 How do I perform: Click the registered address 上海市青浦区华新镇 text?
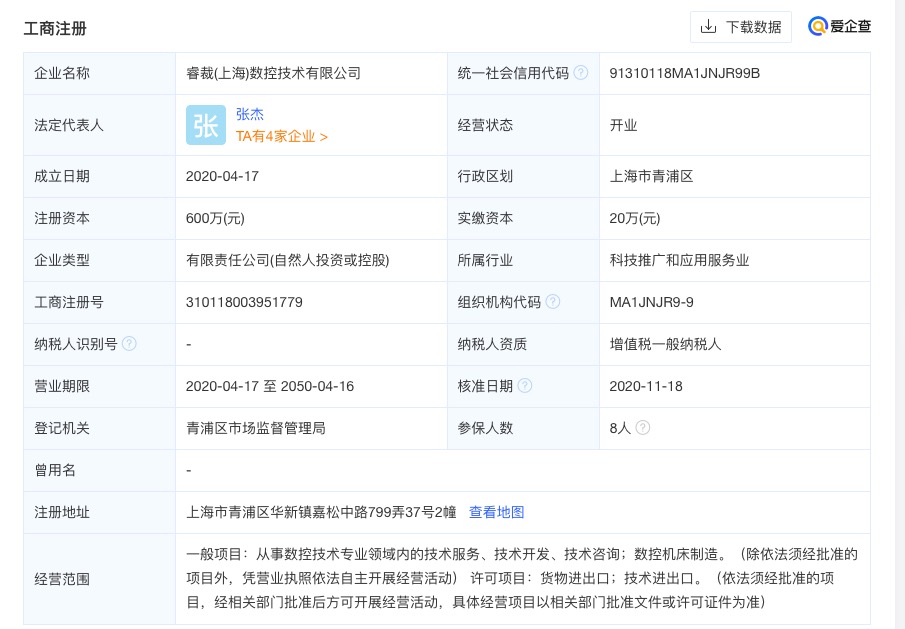(321, 512)
